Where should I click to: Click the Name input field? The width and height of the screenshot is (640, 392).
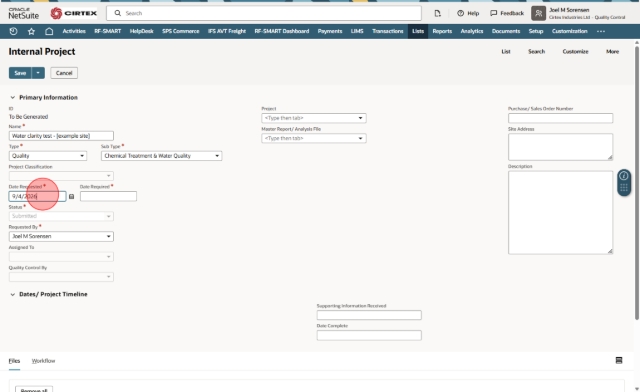coord(61,136)
